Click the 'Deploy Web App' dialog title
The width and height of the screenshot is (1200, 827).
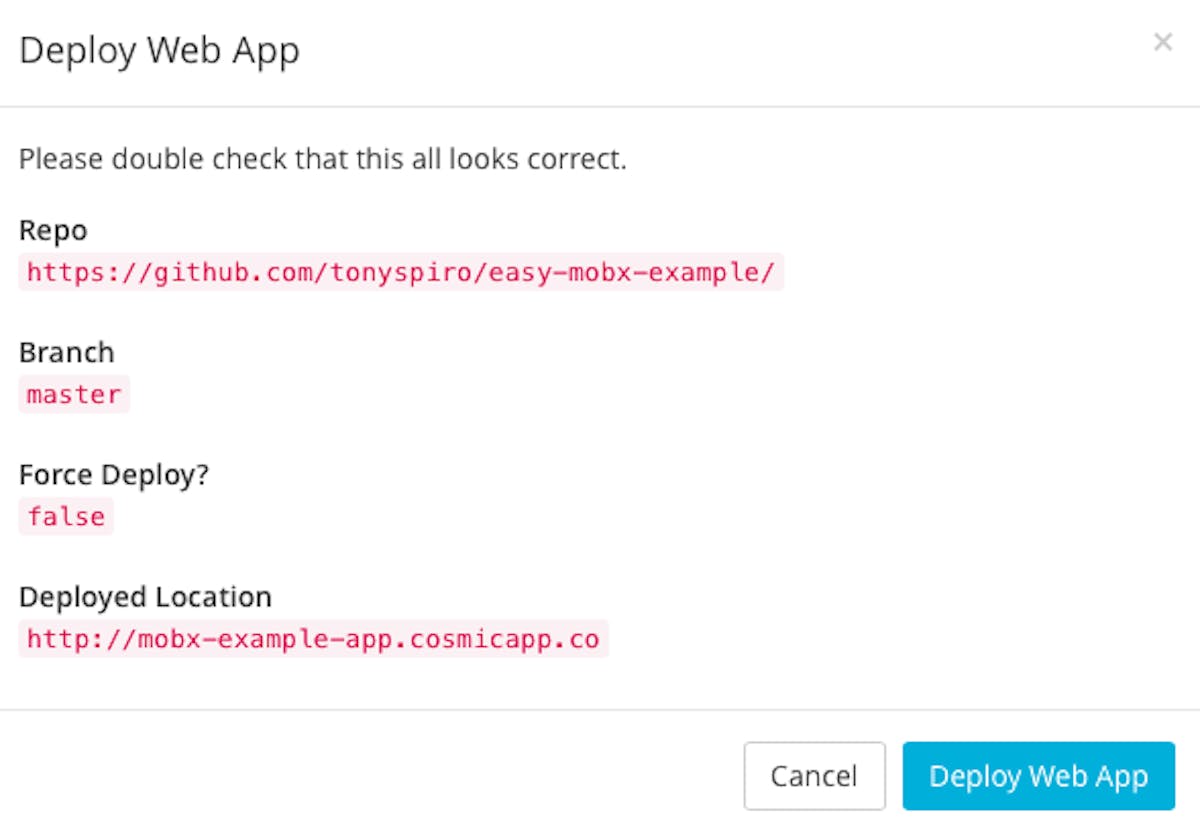[x=159, y=50]
